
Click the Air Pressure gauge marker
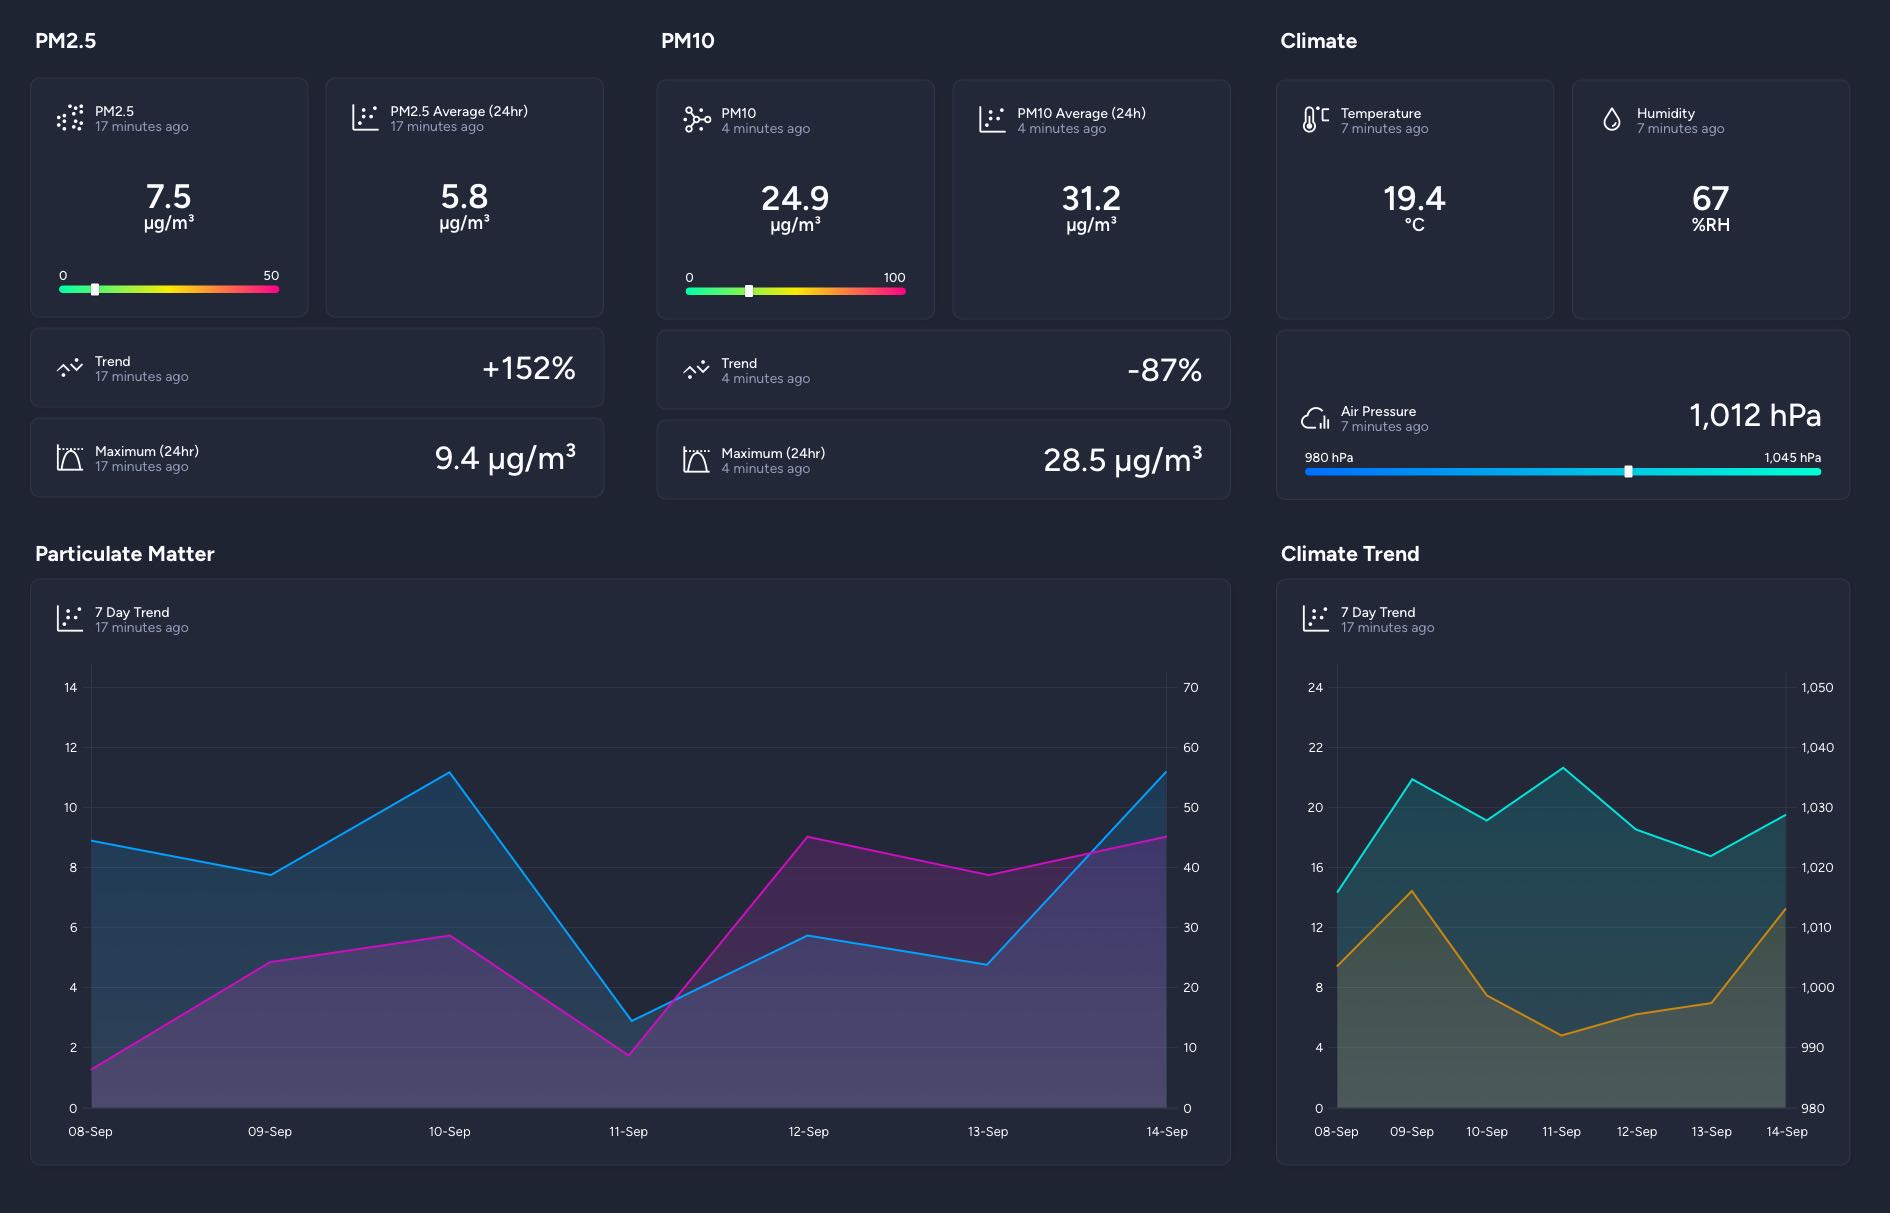[x=1628, y=472]
